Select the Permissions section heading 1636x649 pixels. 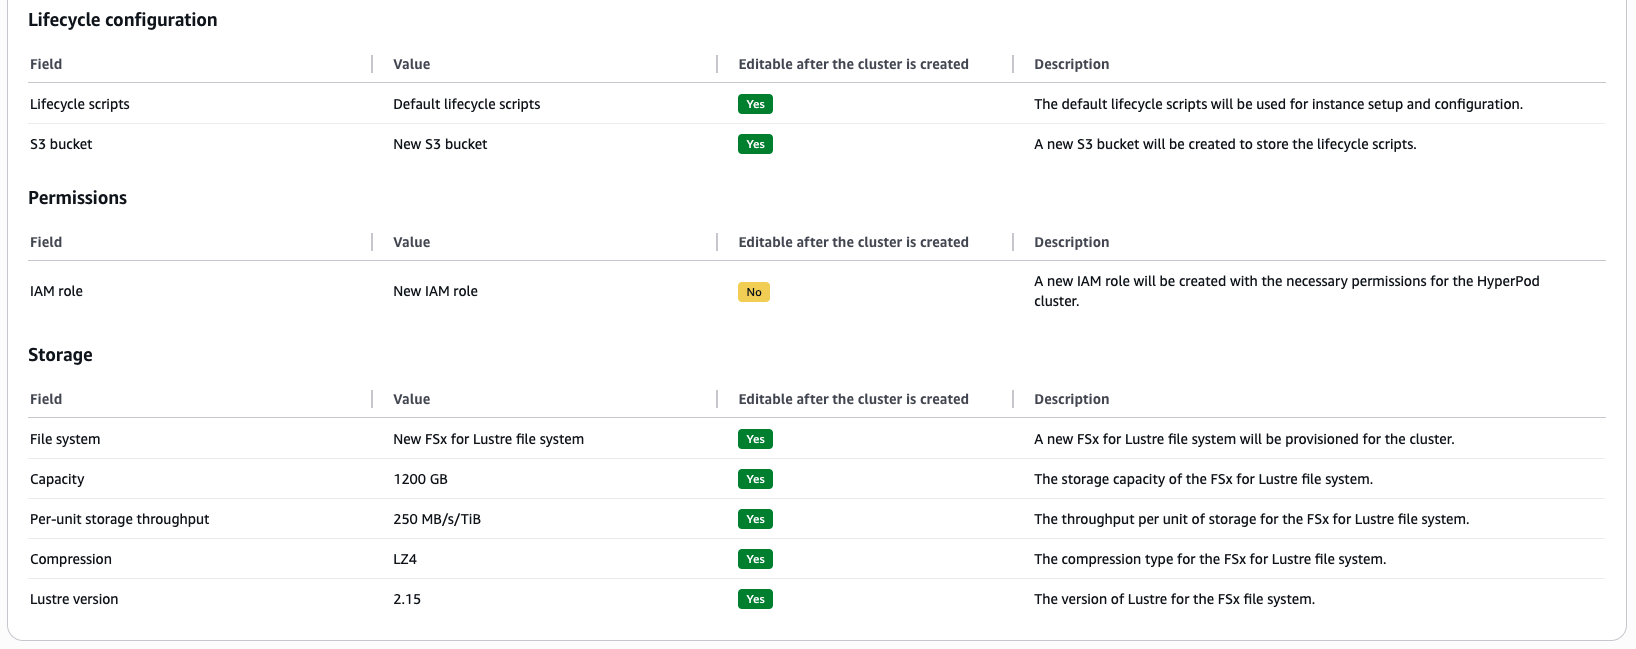point(77,198)
